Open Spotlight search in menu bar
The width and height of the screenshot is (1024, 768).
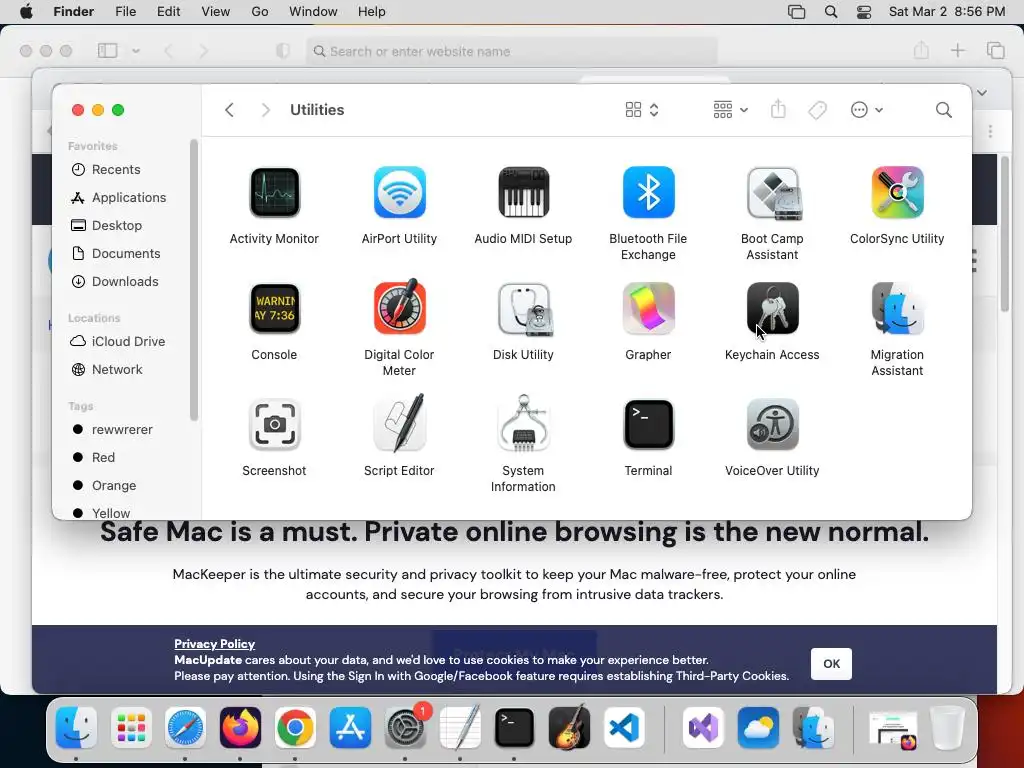tap(831, 12)
